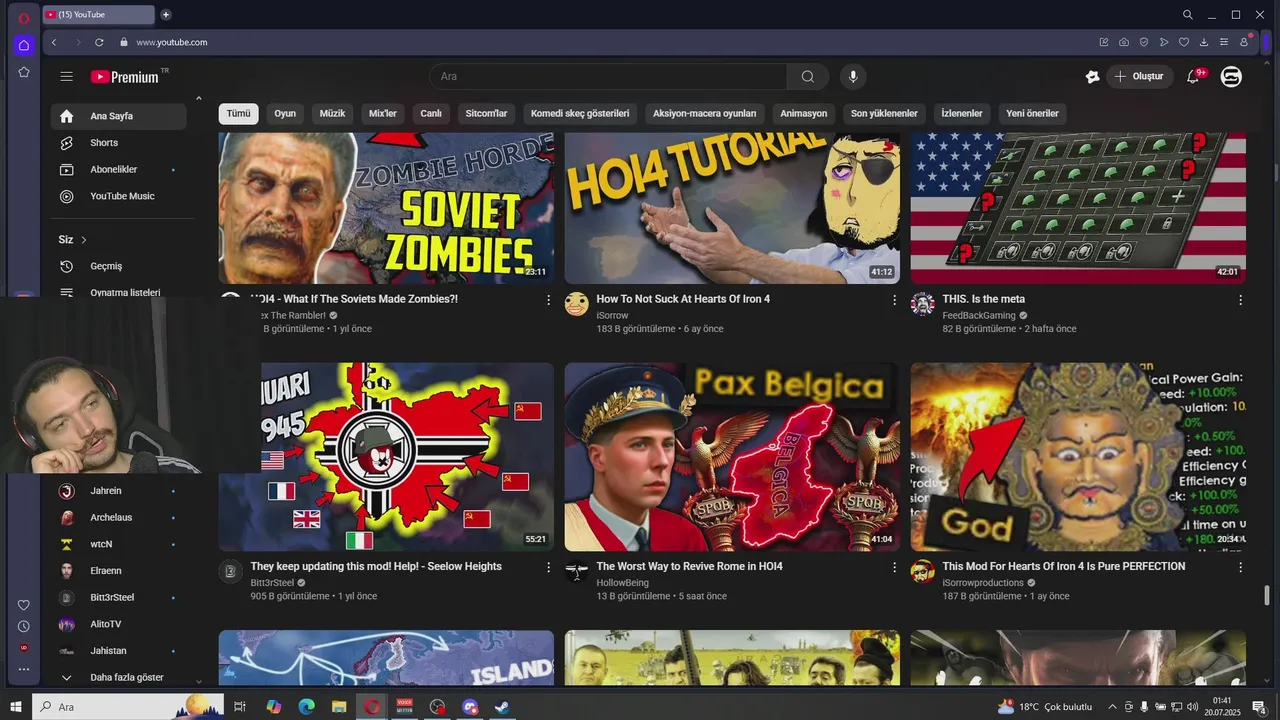Click the YouTube Premium logo
The width and height of the screenshot is (1280, 720).
[x=125, y=76]
